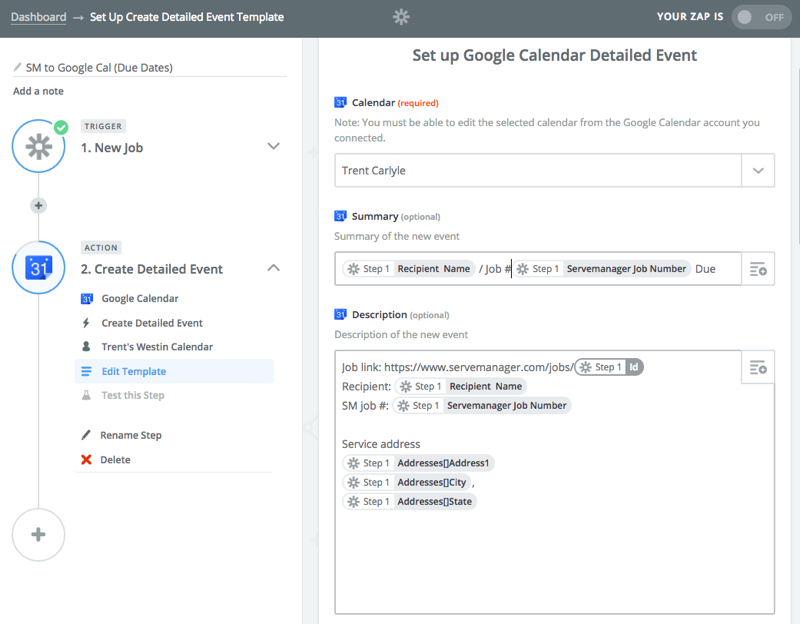Open the Trent Carlyle calendar dropdown
800x624 pixels.
(x=758, y=170)
